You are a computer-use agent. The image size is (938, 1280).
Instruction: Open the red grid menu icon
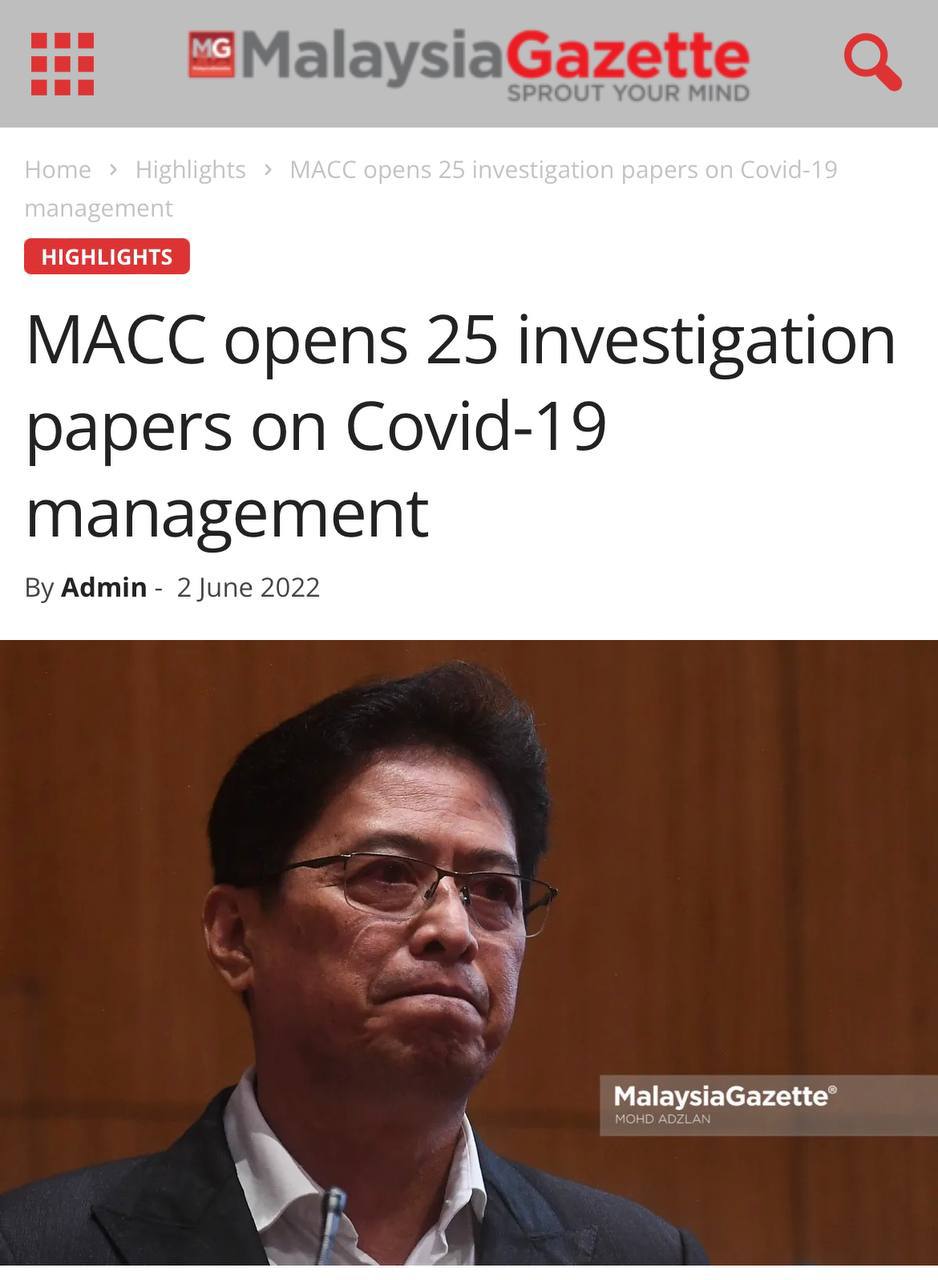(62, 64)
